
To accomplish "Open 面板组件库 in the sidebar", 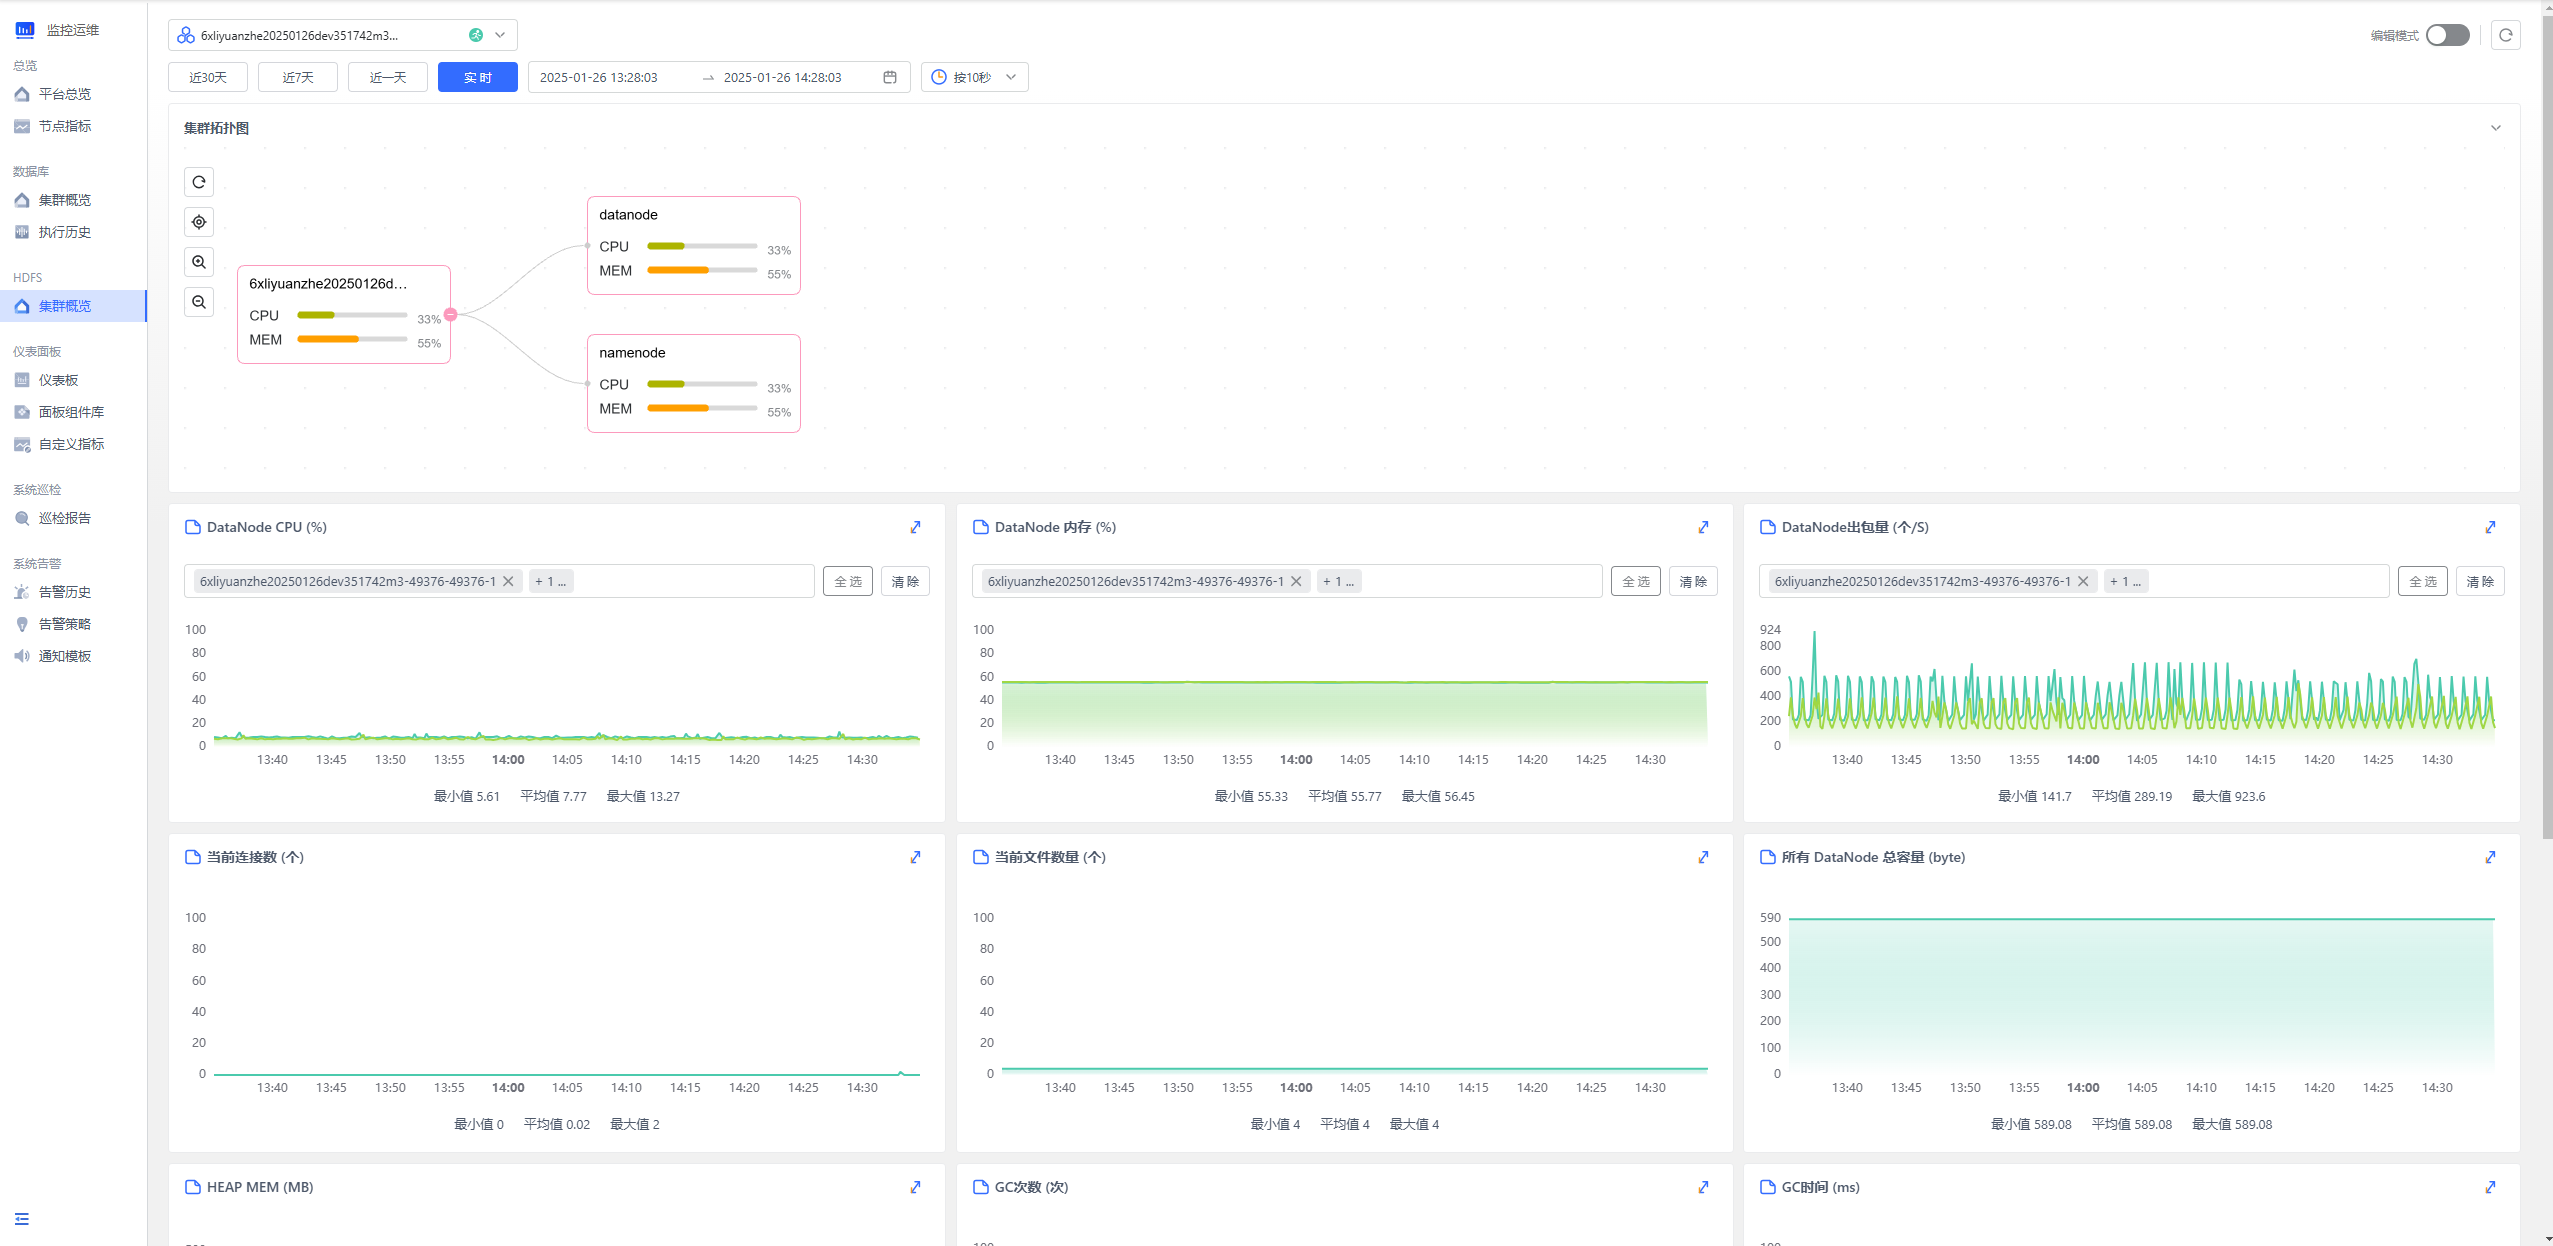I will click(73, 412).
